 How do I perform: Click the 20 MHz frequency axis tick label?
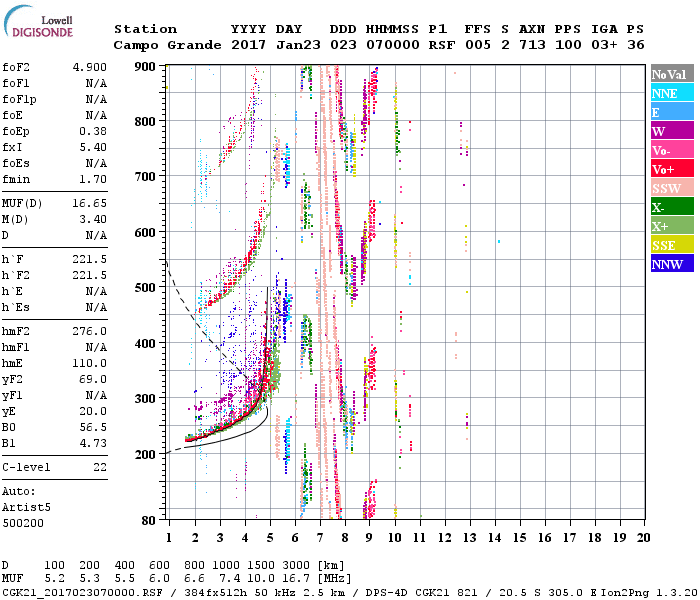(x=643, y=538)
